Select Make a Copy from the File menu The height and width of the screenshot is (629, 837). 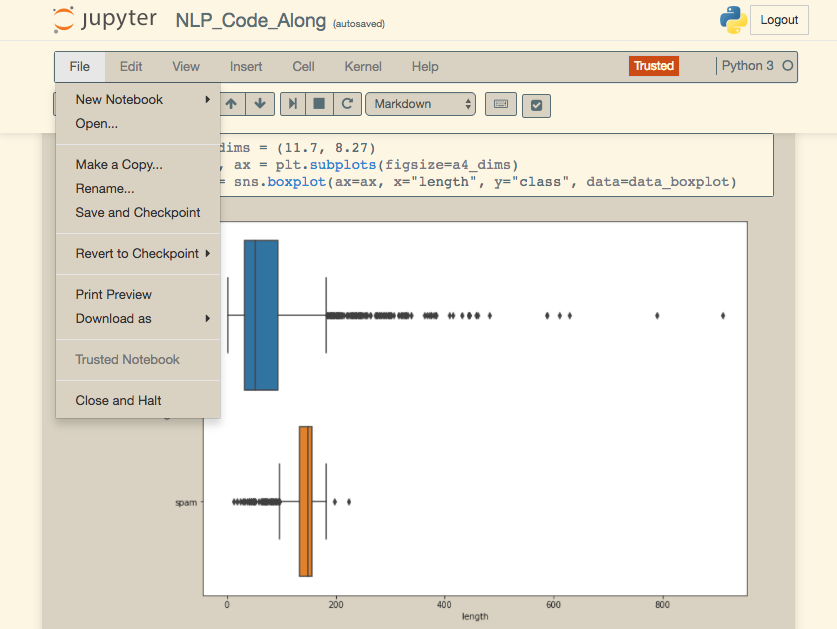117,163
